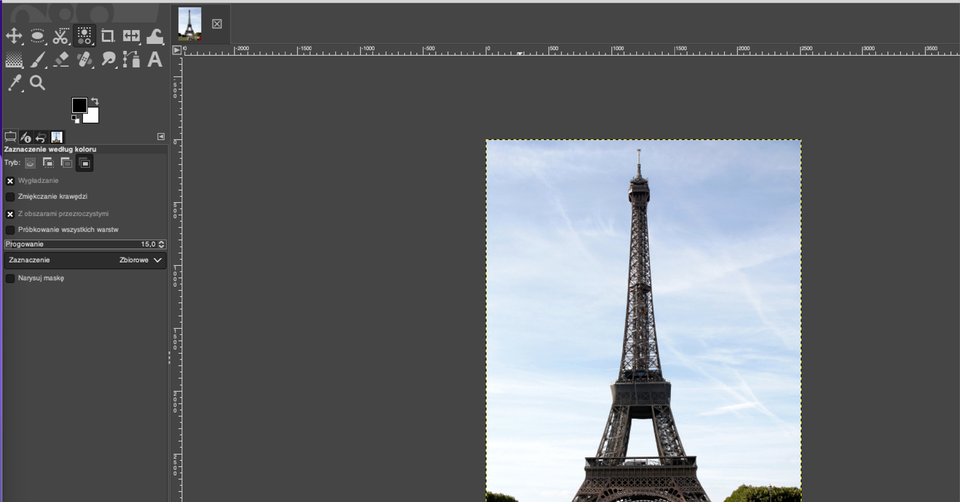Switch to the Undo History tab
Image resolution: width=960 pixels, height=502 pixels.
pyautogui.click(x=41, y=137)
